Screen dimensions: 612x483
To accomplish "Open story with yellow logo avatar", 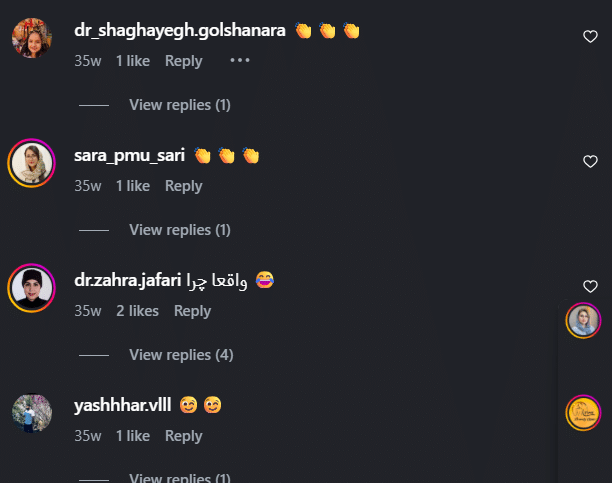I will (583, 413).
